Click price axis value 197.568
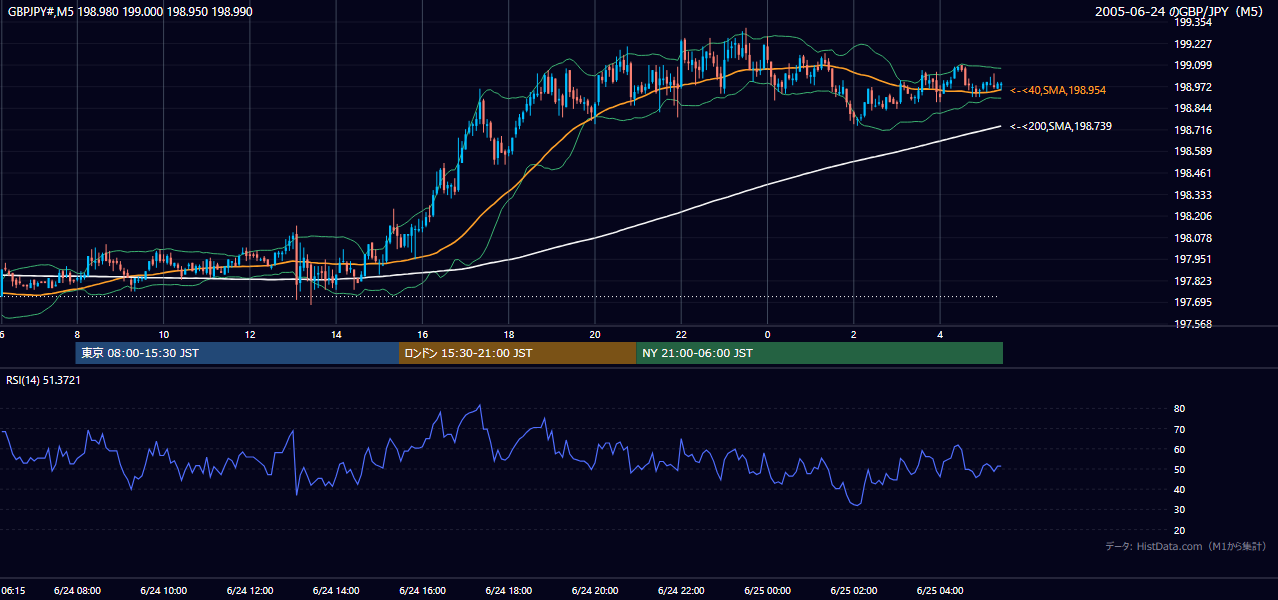The image size is (1278, 600). click(1193, 324)
